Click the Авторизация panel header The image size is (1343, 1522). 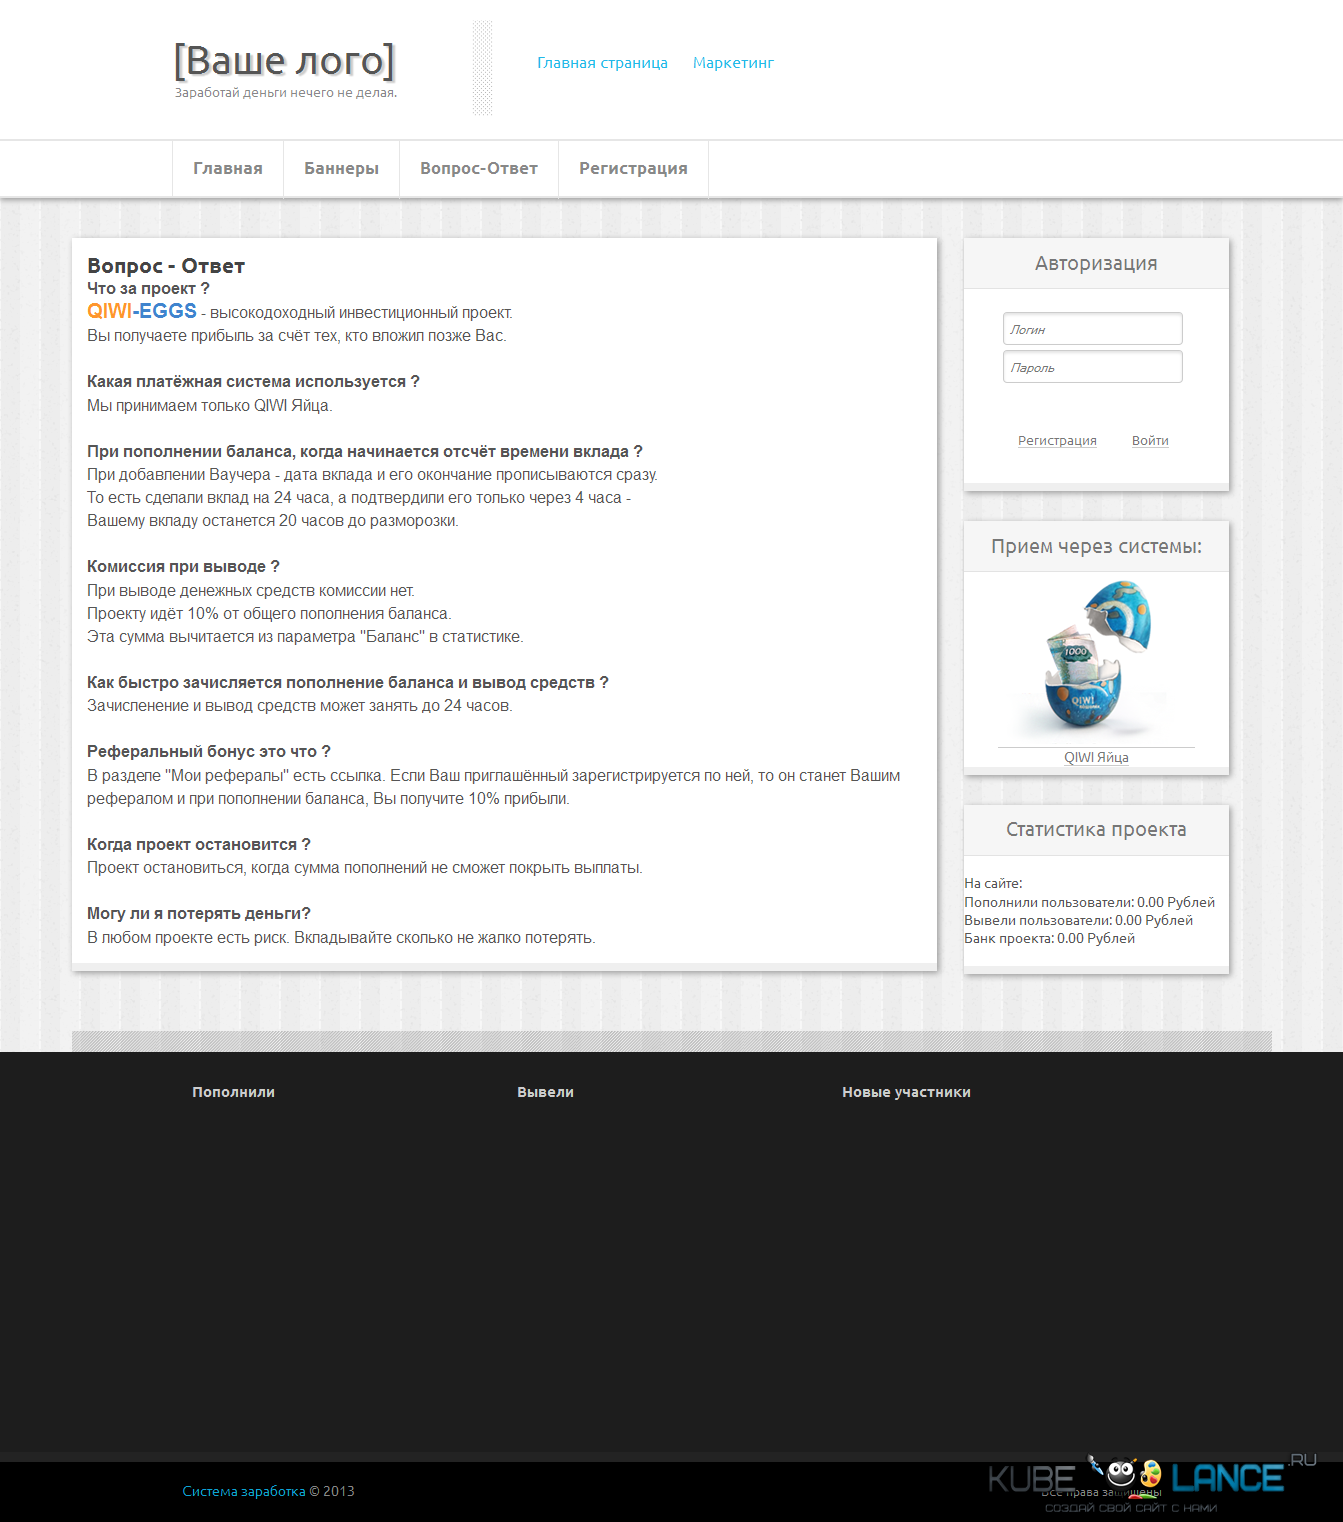[1096, 264]
